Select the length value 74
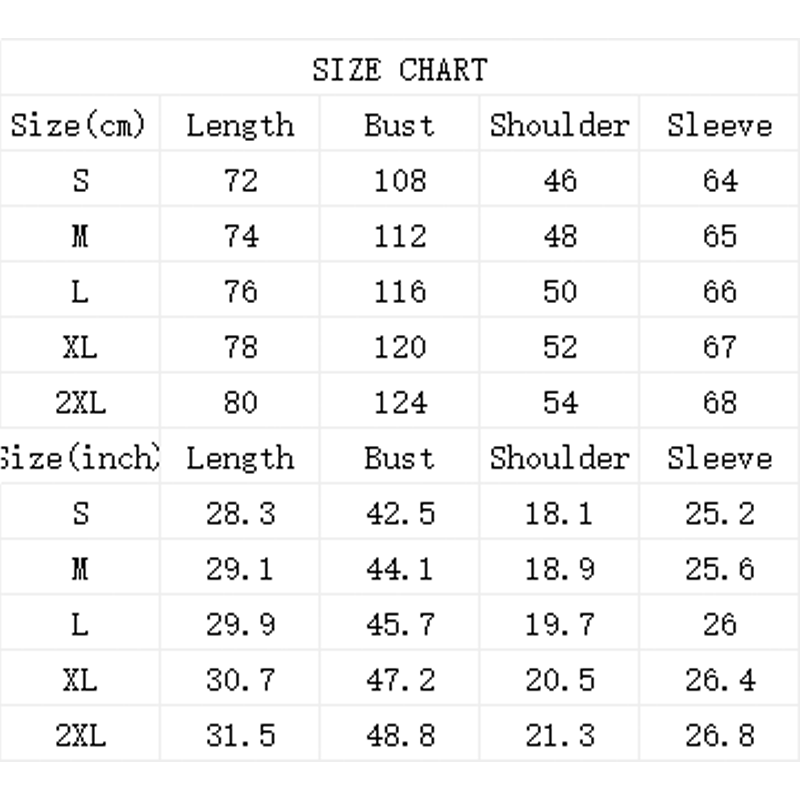Screen dimensions: 800x800 [240, 236]
